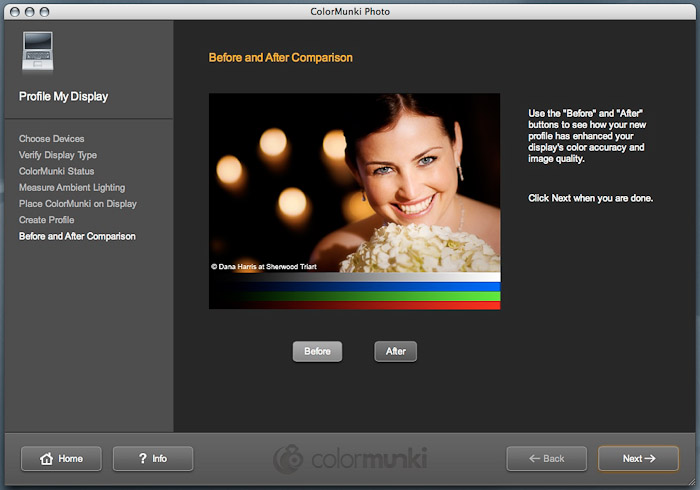Click the bride portrait preview image

pyautogui.click(x=354, y=180)
